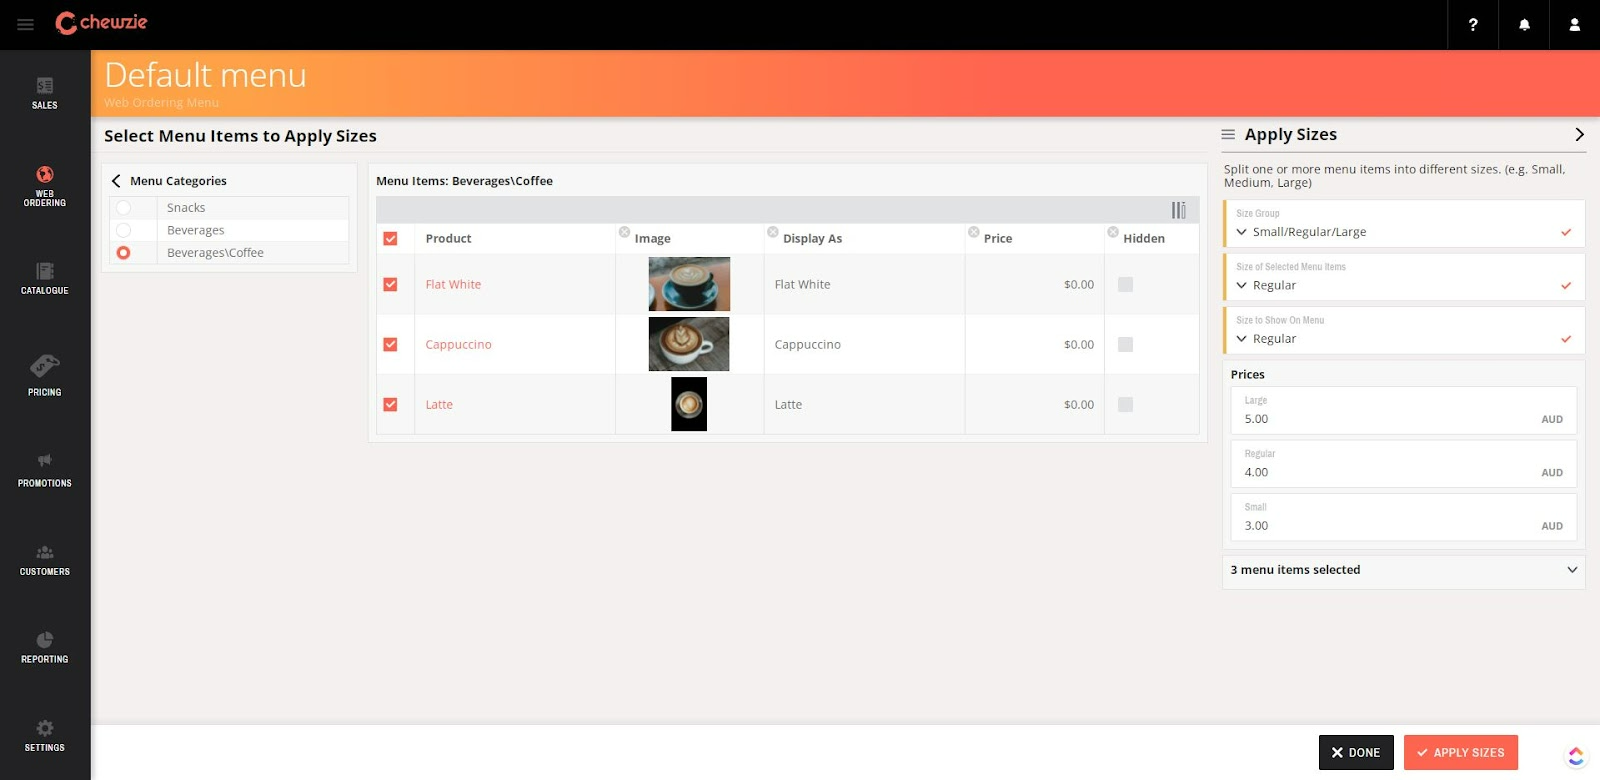Open the Reporting menu in sidebar

(45, 647)
